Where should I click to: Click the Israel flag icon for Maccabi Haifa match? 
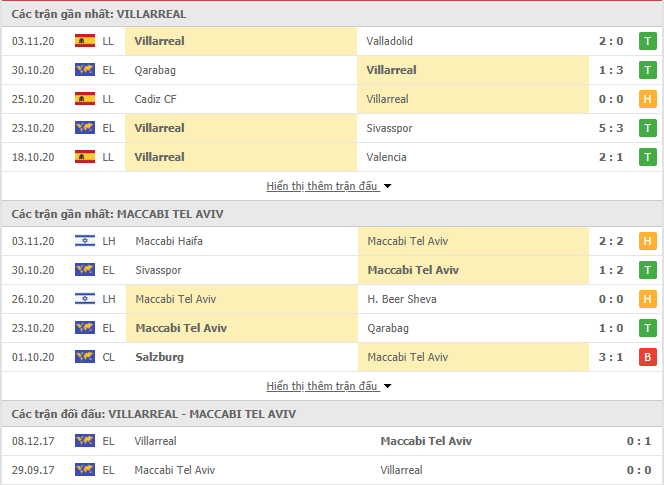[85, 241]
